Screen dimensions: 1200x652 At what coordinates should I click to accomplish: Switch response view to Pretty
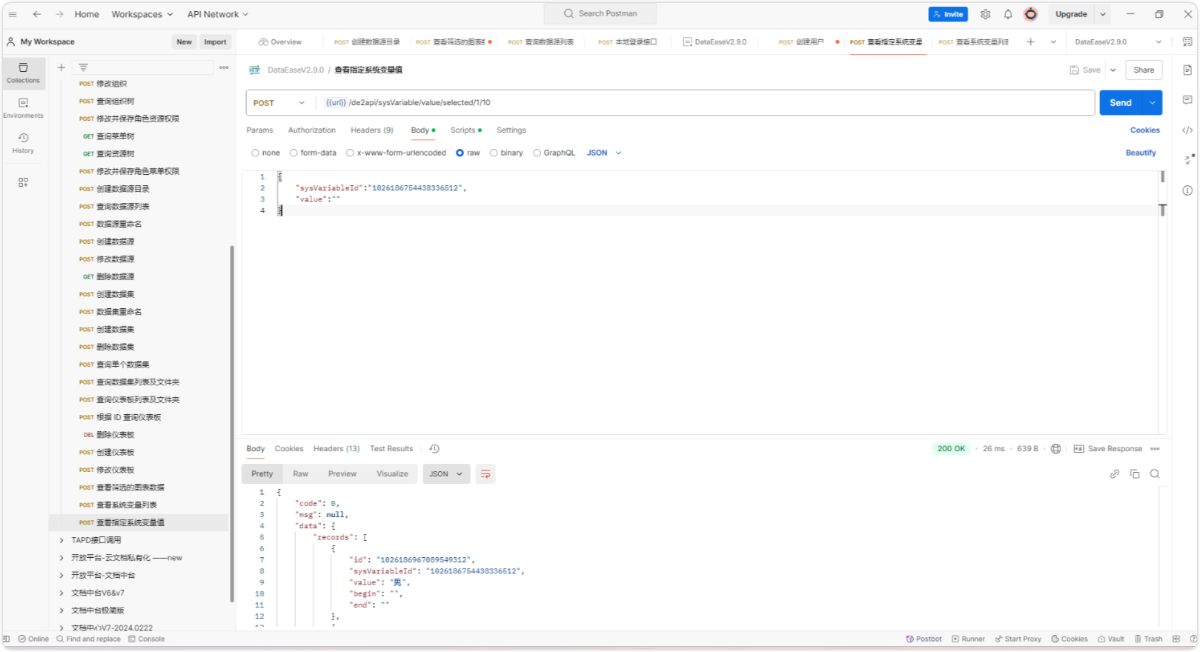pyautogui.click(x=262, y=474)
